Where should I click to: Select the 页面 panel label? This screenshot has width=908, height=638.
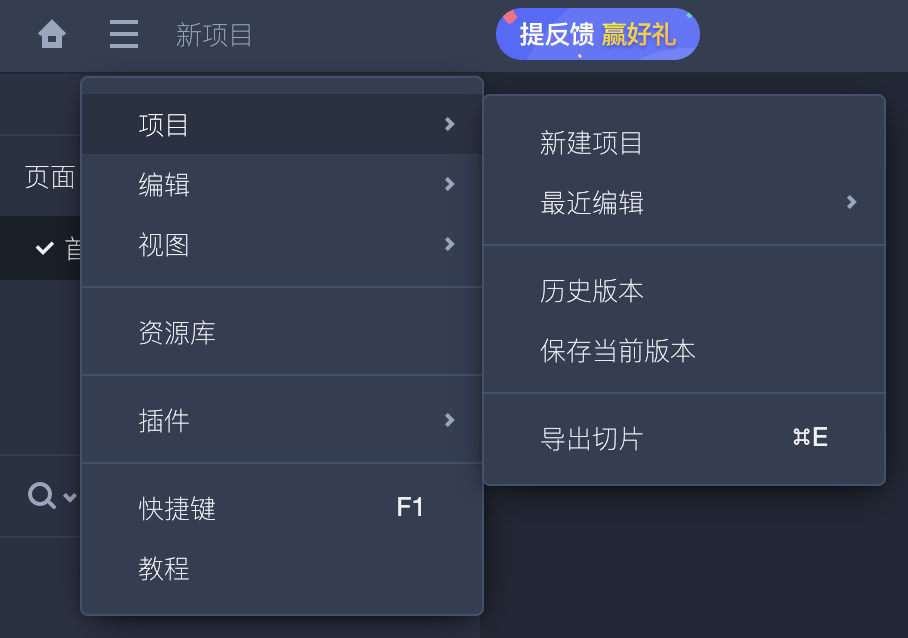[x=50, y=177]
